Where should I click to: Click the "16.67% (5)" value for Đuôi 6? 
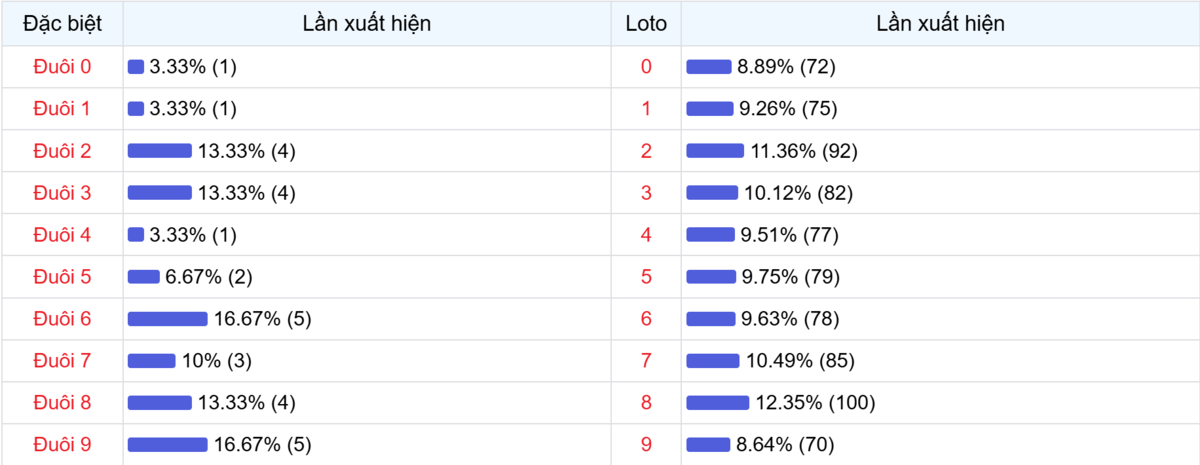[263, 319]
